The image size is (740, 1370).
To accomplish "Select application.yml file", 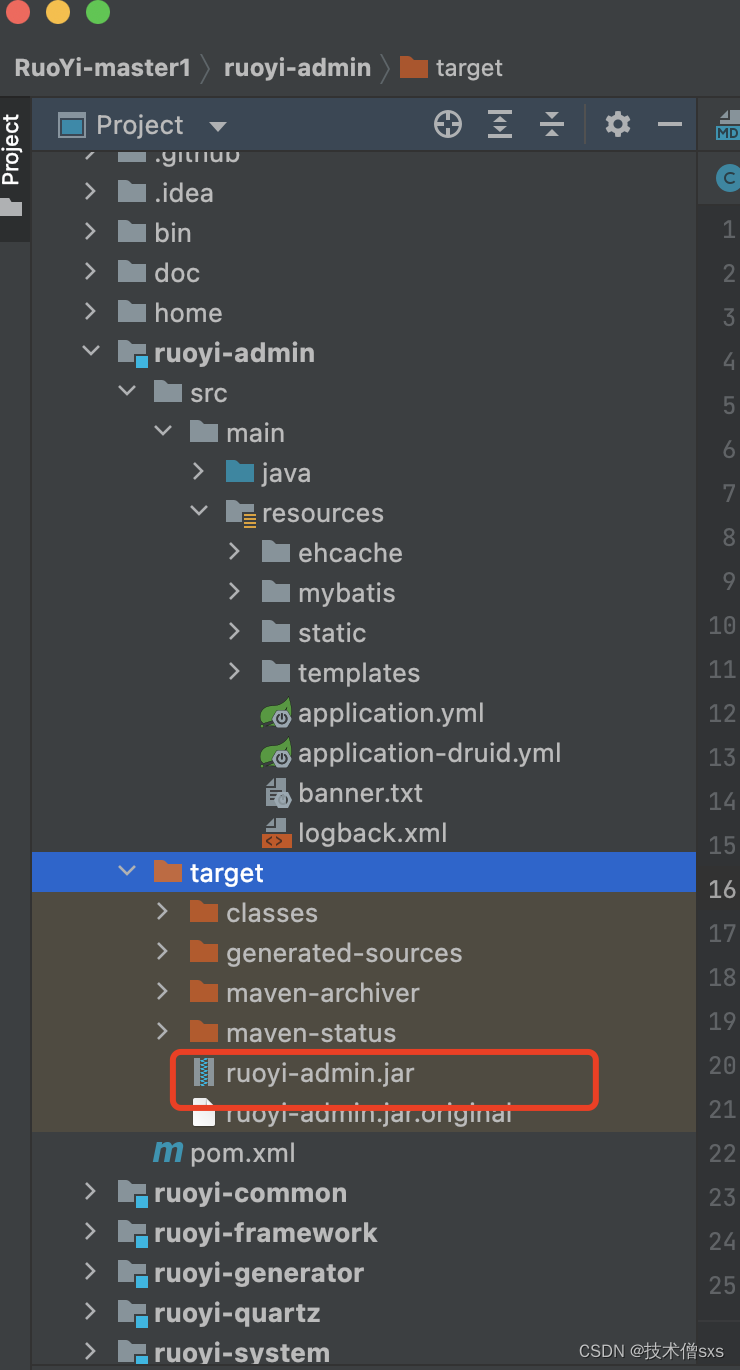I will (391, 713).
